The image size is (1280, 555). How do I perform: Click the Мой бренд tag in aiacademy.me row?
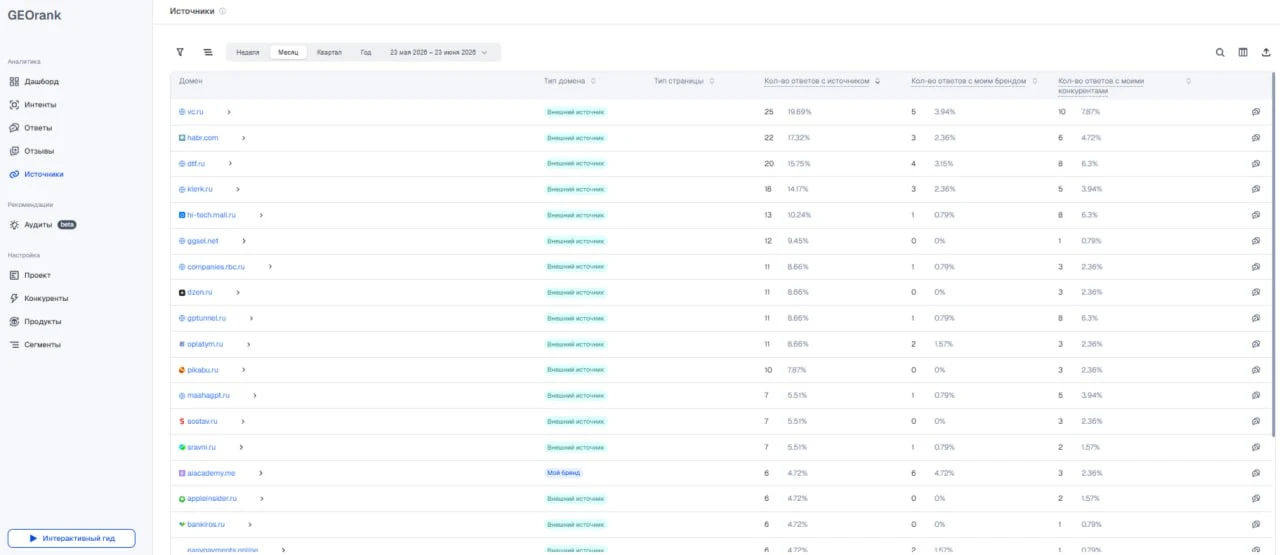coord(563,473)
